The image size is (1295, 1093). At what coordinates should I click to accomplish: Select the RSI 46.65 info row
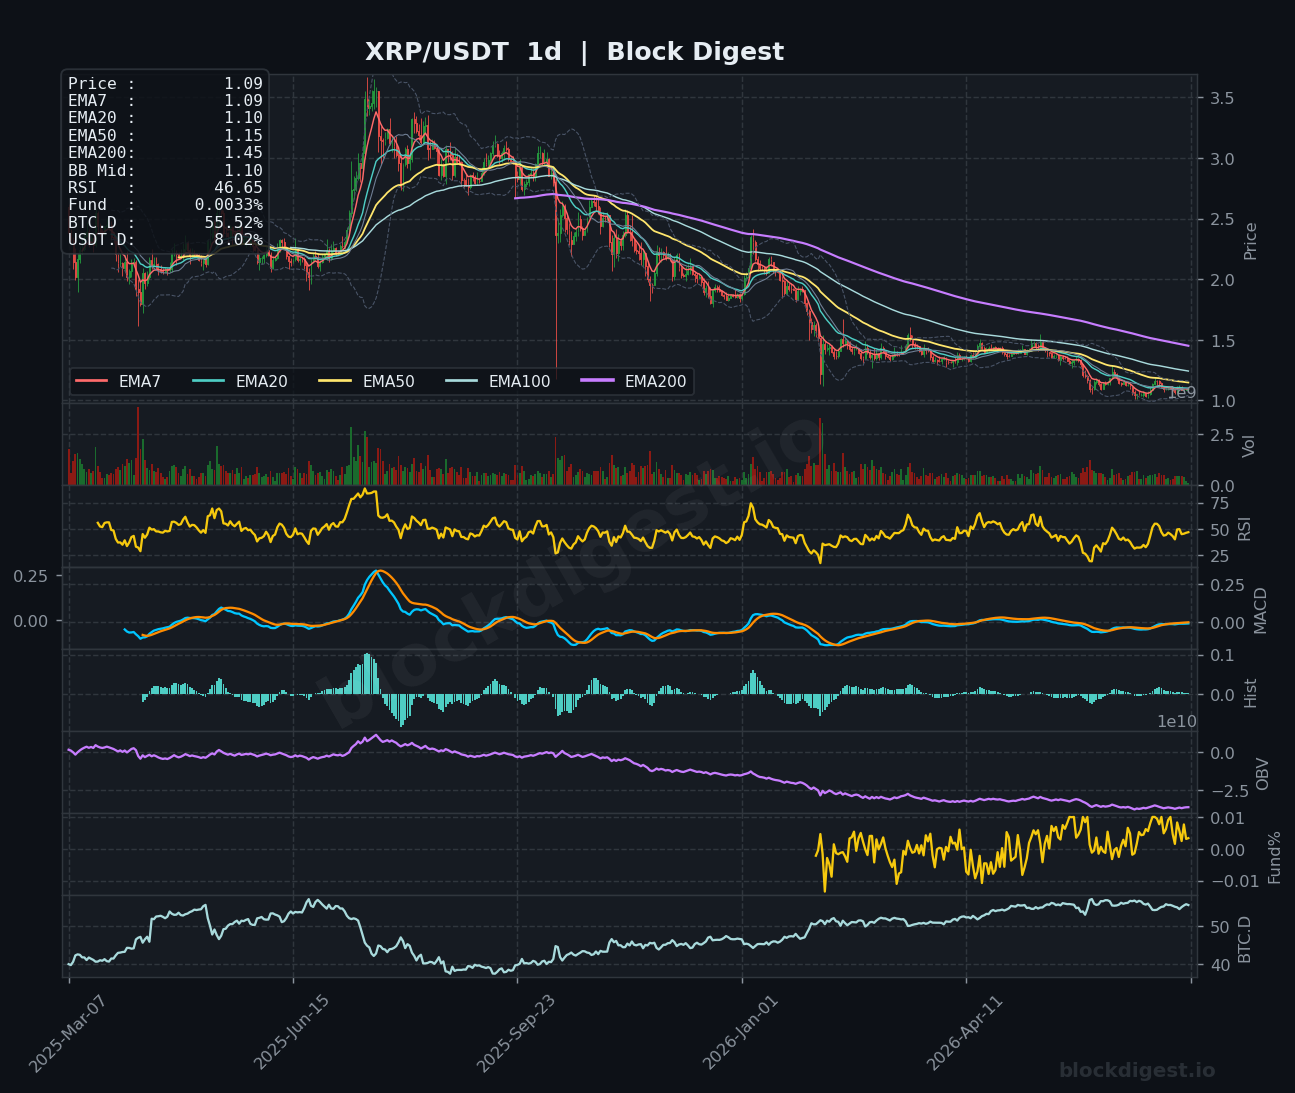165,188
